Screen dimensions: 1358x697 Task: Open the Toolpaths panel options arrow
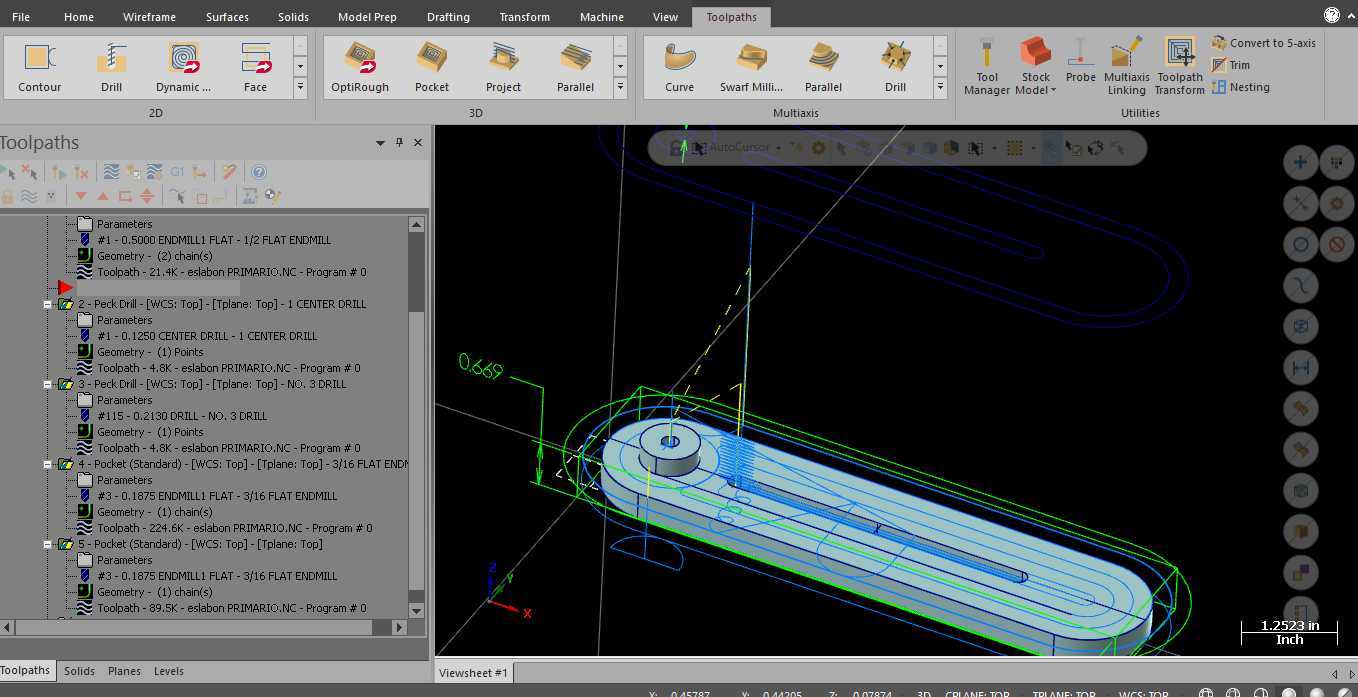coord(380,143)
